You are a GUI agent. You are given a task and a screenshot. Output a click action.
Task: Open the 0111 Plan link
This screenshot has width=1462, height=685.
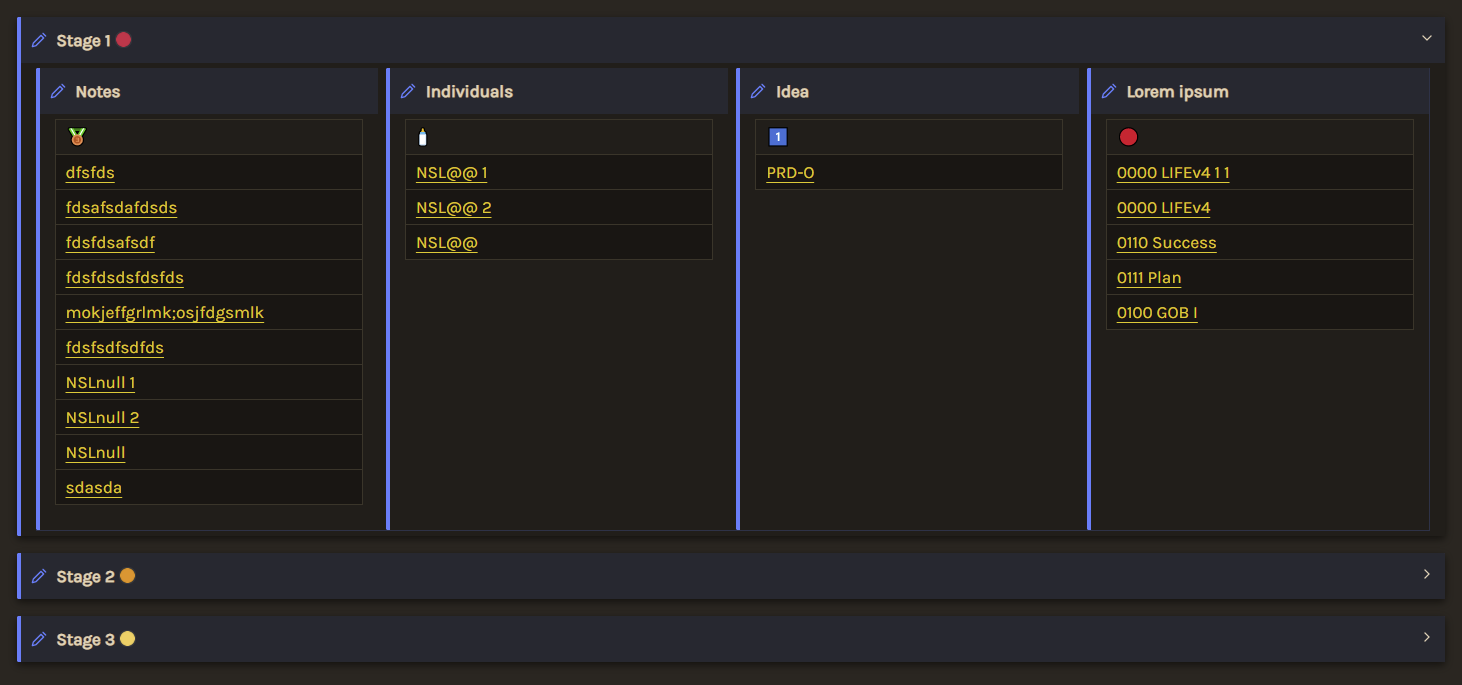click(1149, 278)
